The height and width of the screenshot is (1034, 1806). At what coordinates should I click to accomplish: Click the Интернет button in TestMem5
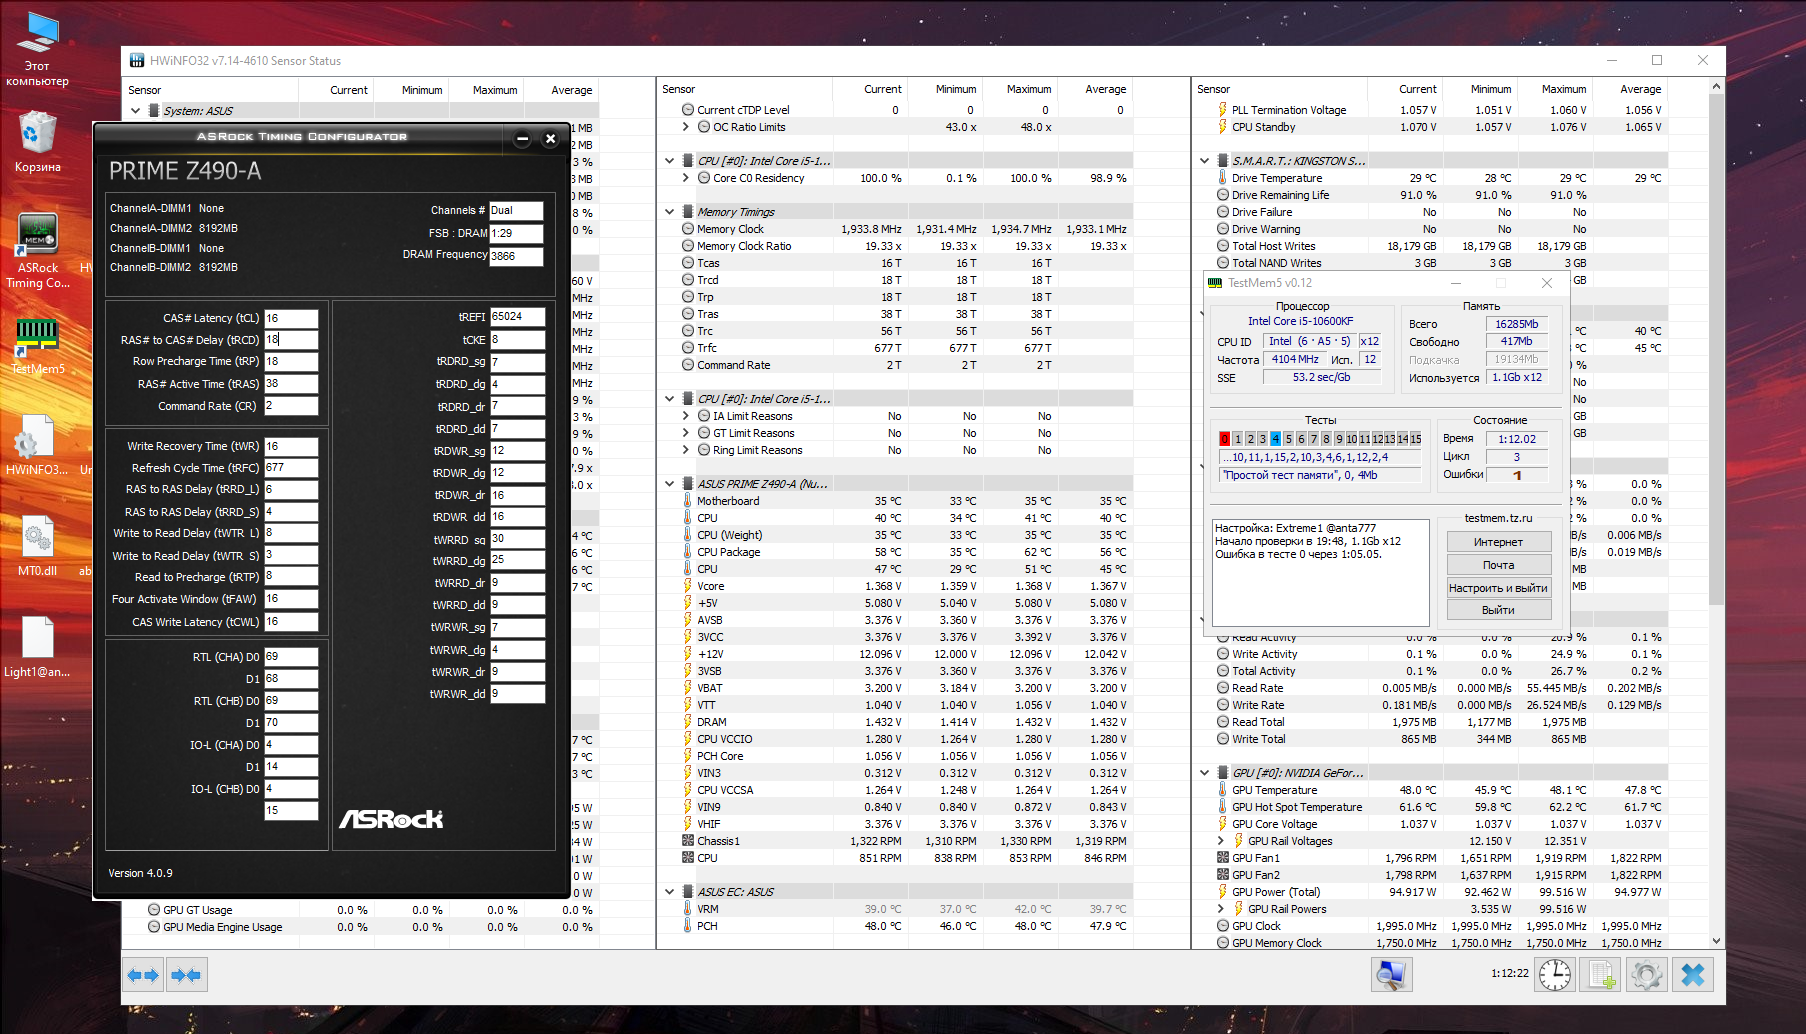tap(1498, 542)
